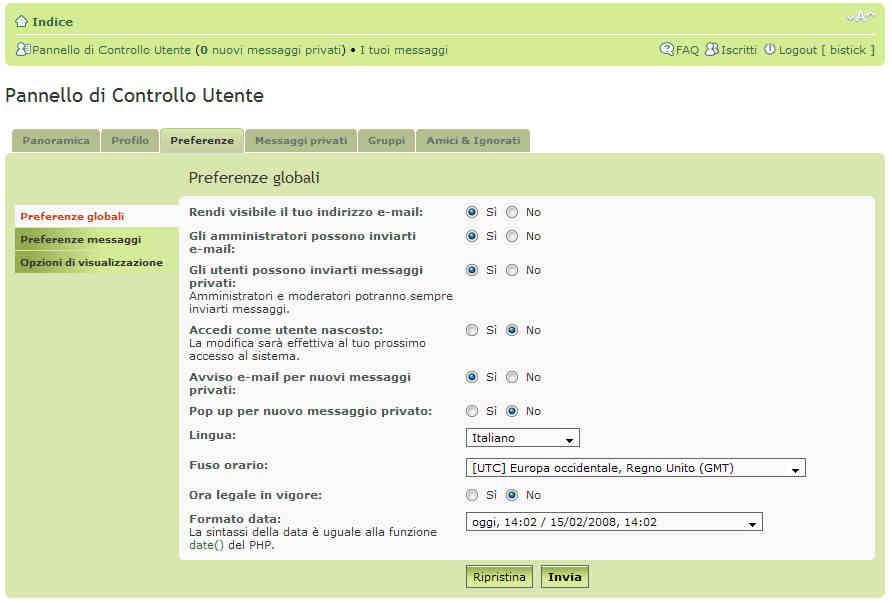Open the Fuso orario timezone dropdown

coord(635,468)
